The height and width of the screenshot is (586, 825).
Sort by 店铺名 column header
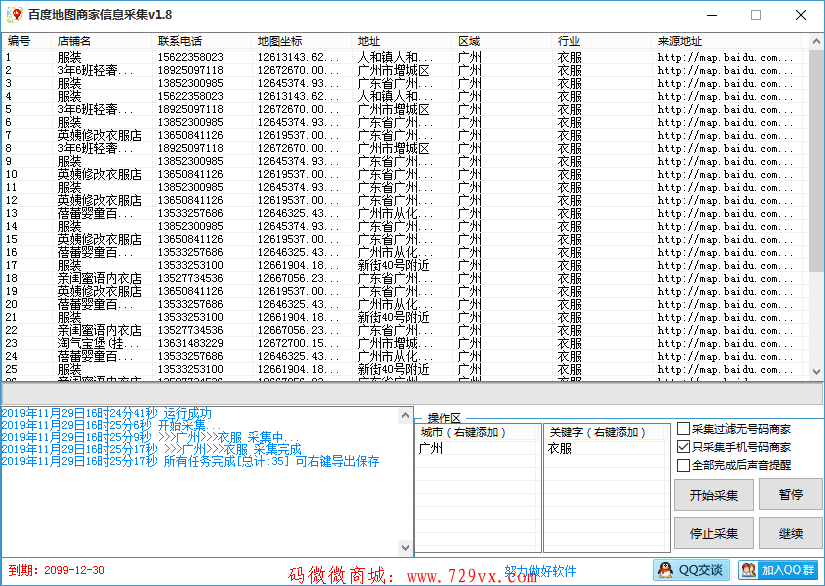(102, 41)
